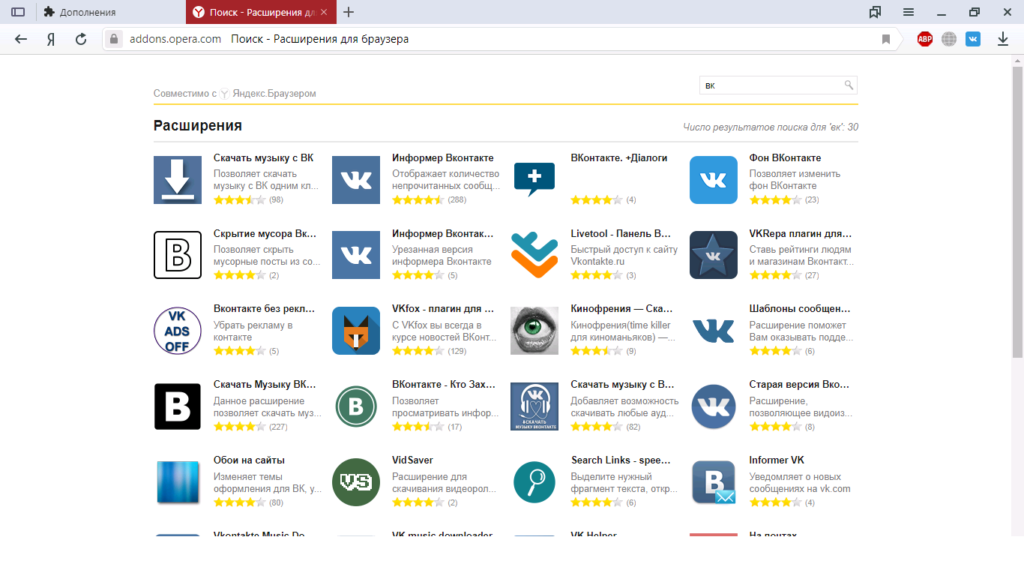The image size is (1024, 576).
Task: Open the ВКонтакте. +Діалоги title
Action: tap(619, 158)
